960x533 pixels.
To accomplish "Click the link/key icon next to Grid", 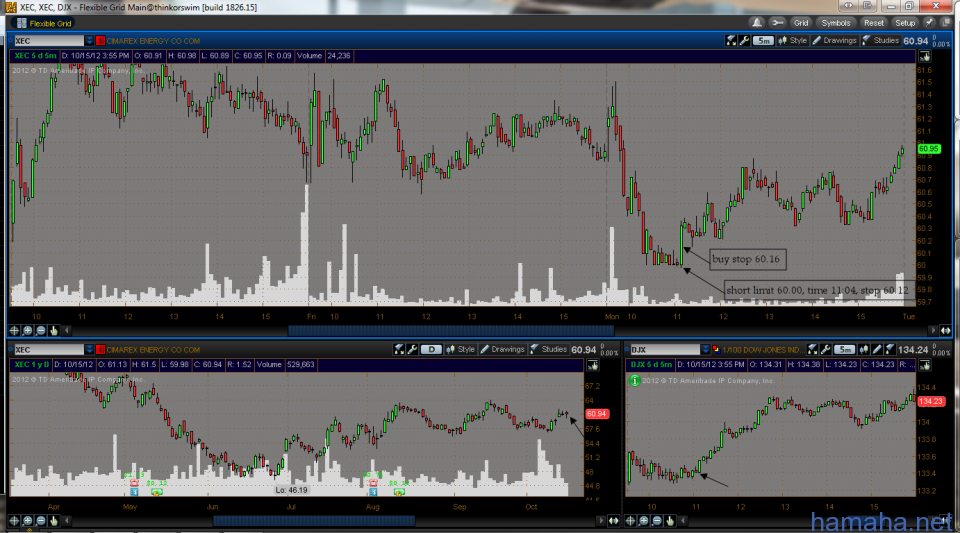I will [778, 23].
